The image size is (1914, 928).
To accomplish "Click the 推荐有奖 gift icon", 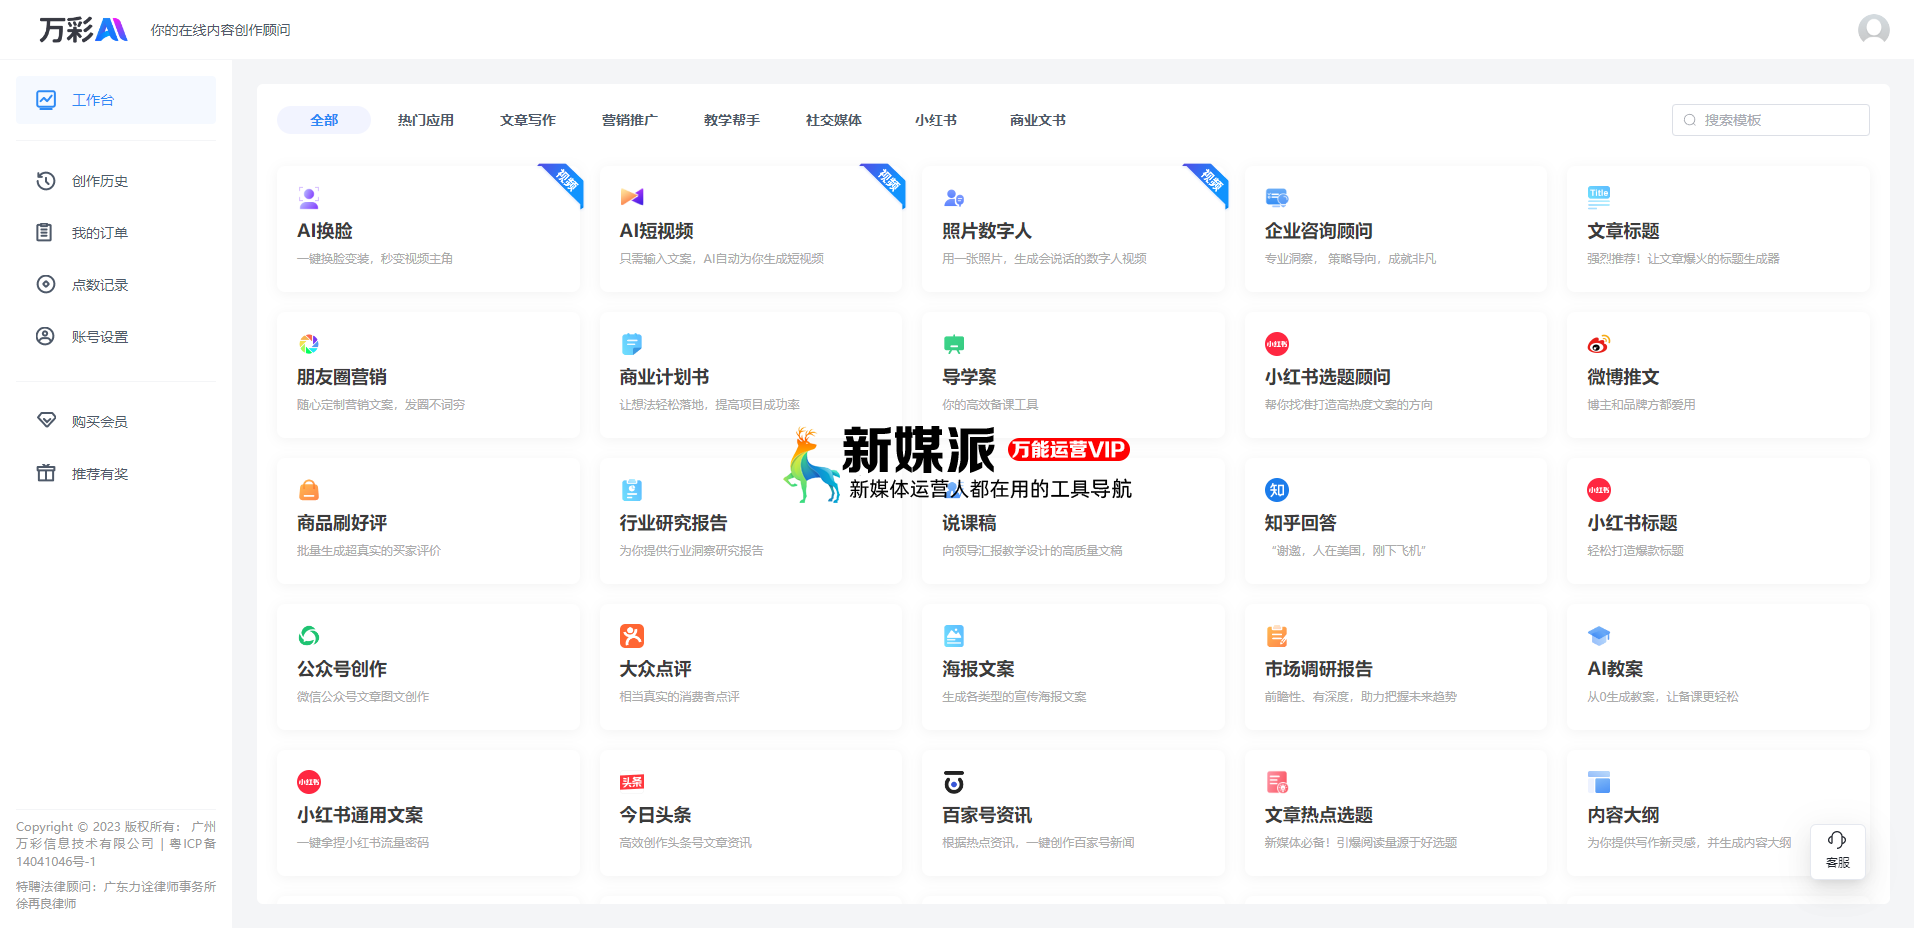I will click(46, 473).
